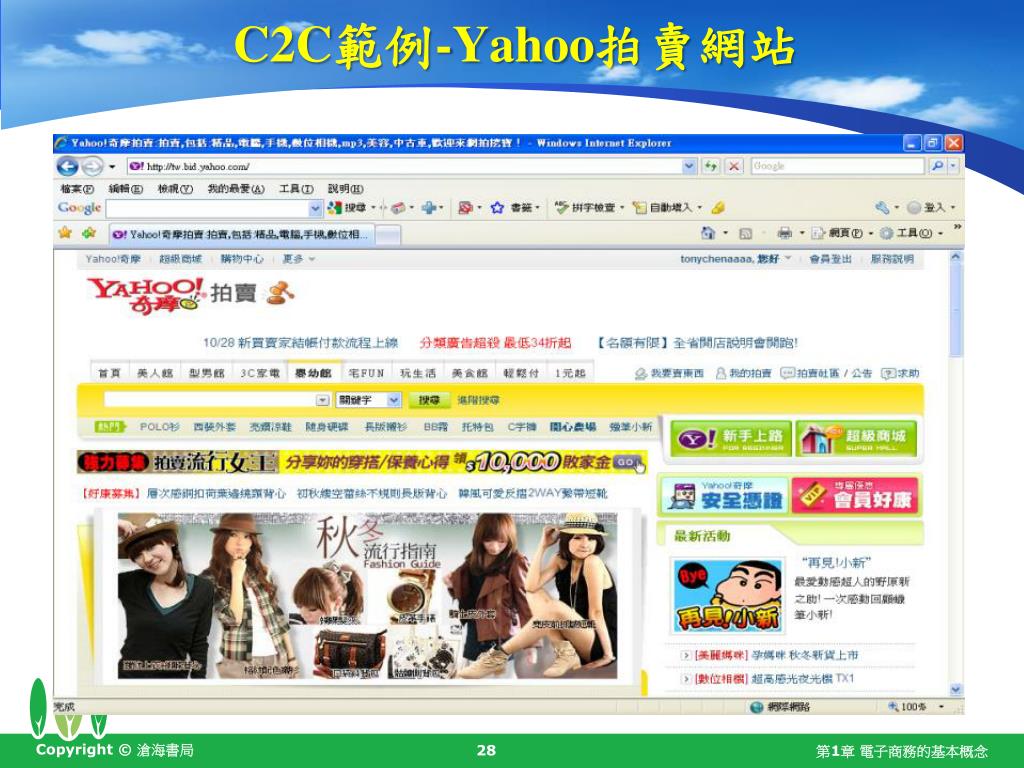Click the 服務說明 help link
Screen dimensions: 1024x768
click(891, 259)
